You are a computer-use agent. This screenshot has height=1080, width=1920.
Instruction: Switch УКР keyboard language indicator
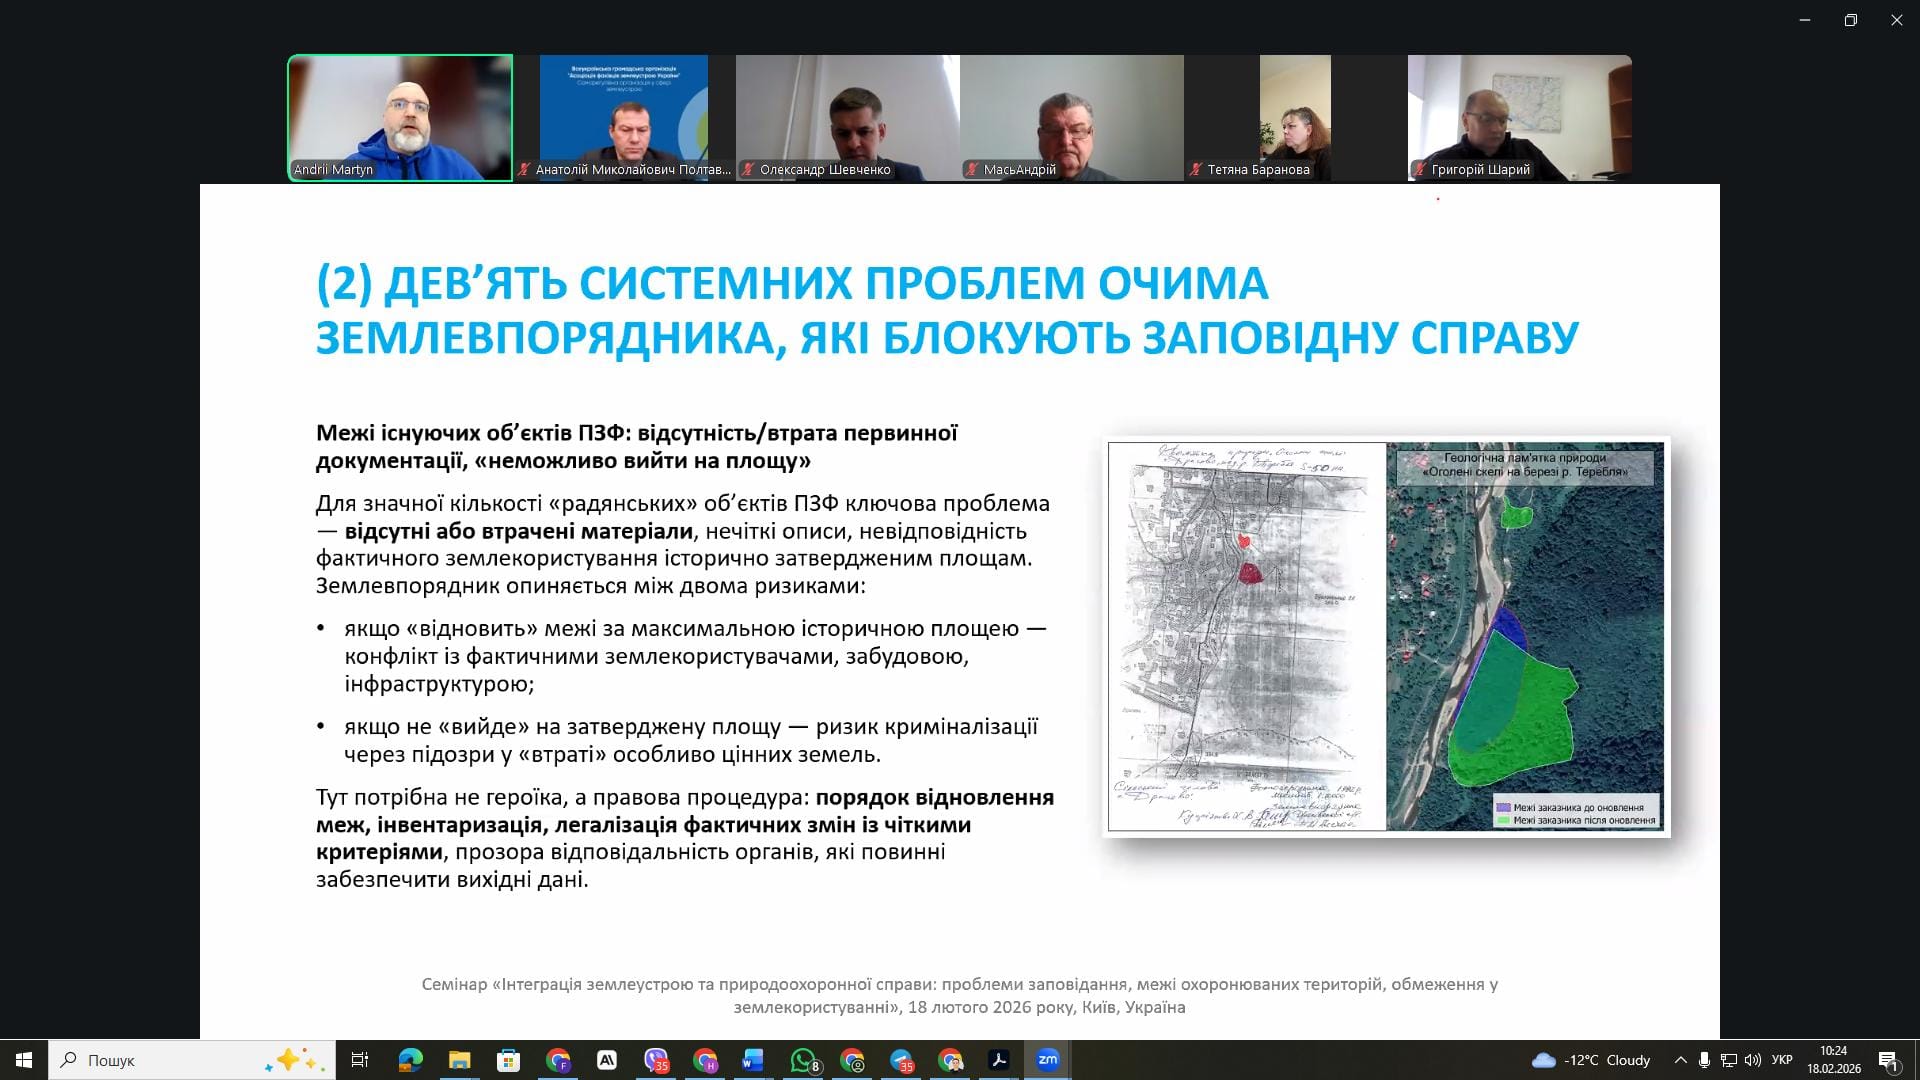point(1782,1060)
